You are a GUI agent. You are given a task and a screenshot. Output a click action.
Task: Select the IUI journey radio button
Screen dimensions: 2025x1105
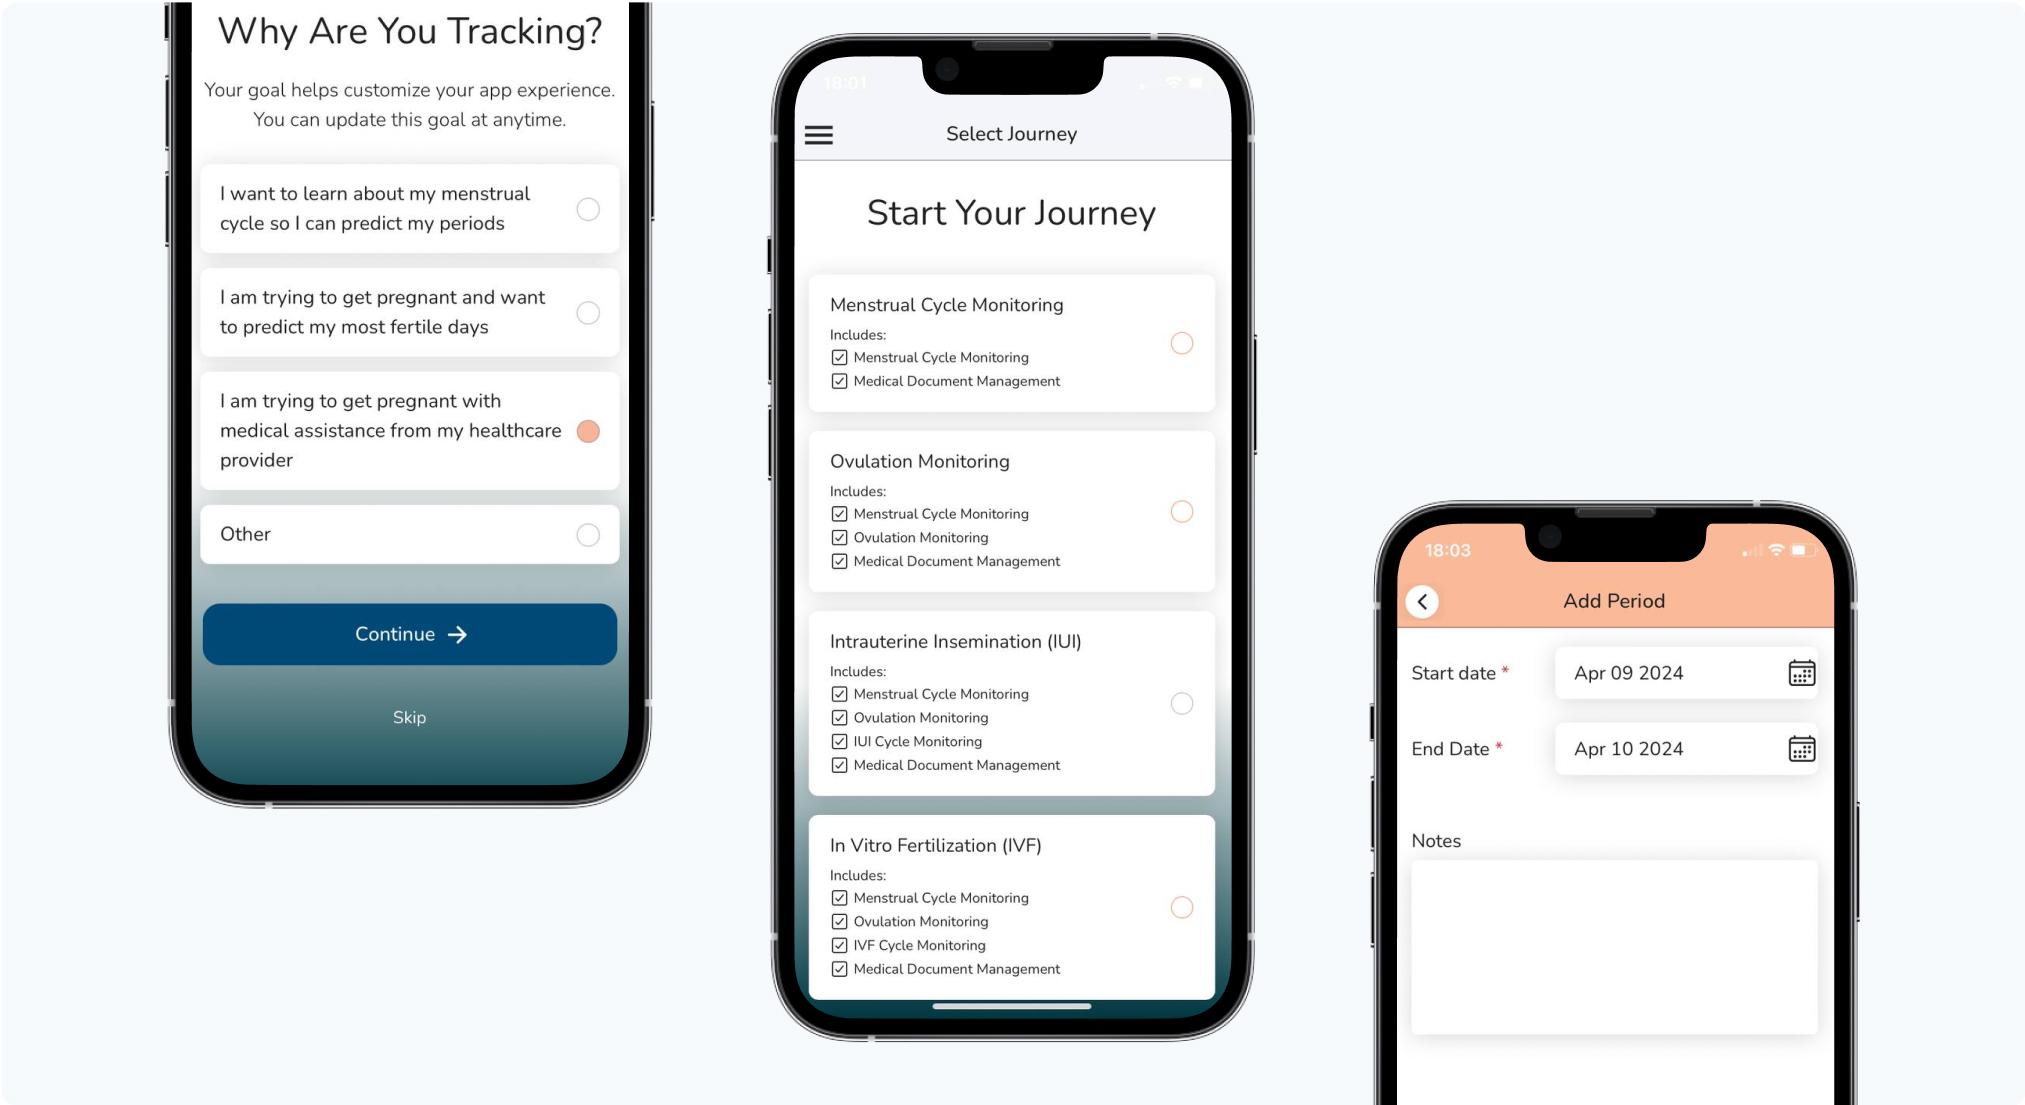[x=1179, y=704]
